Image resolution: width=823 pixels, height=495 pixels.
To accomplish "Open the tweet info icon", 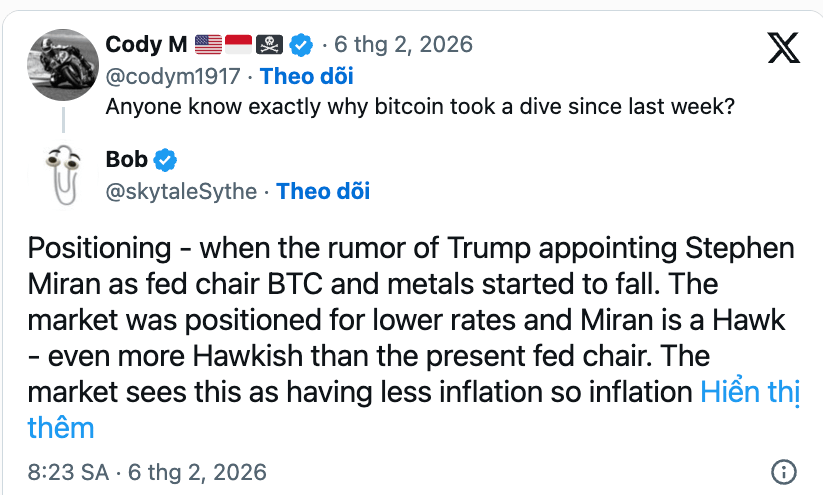I will pyautogui.click(x=784, y=472).
